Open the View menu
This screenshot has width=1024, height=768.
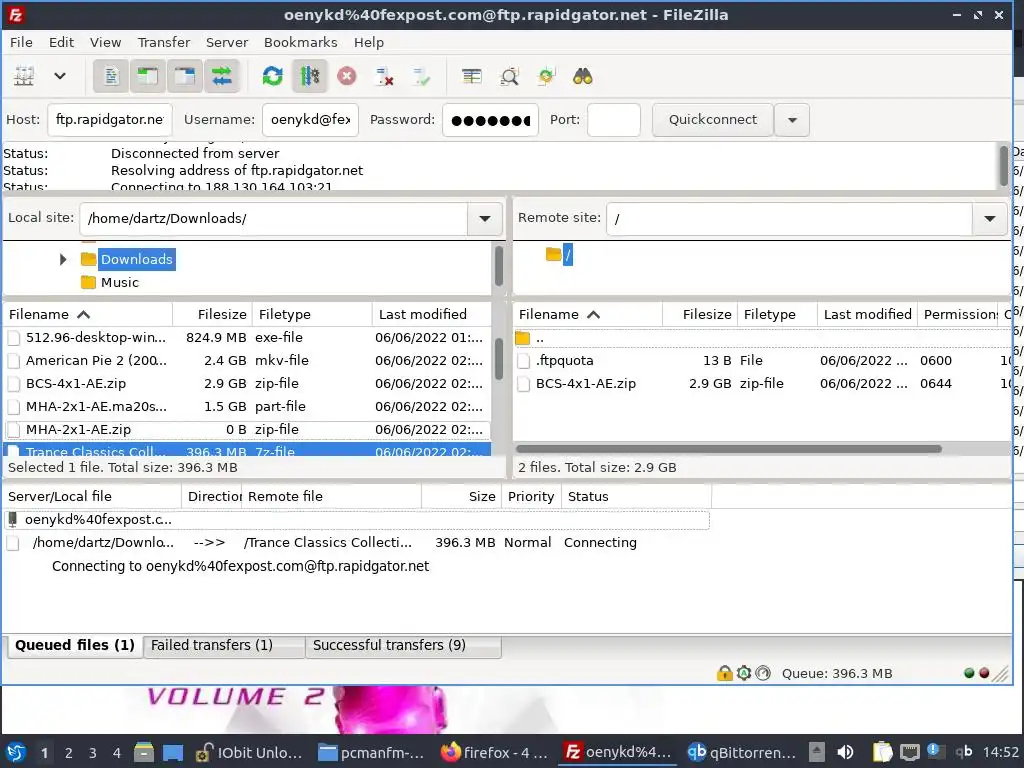tap(105, 42)
